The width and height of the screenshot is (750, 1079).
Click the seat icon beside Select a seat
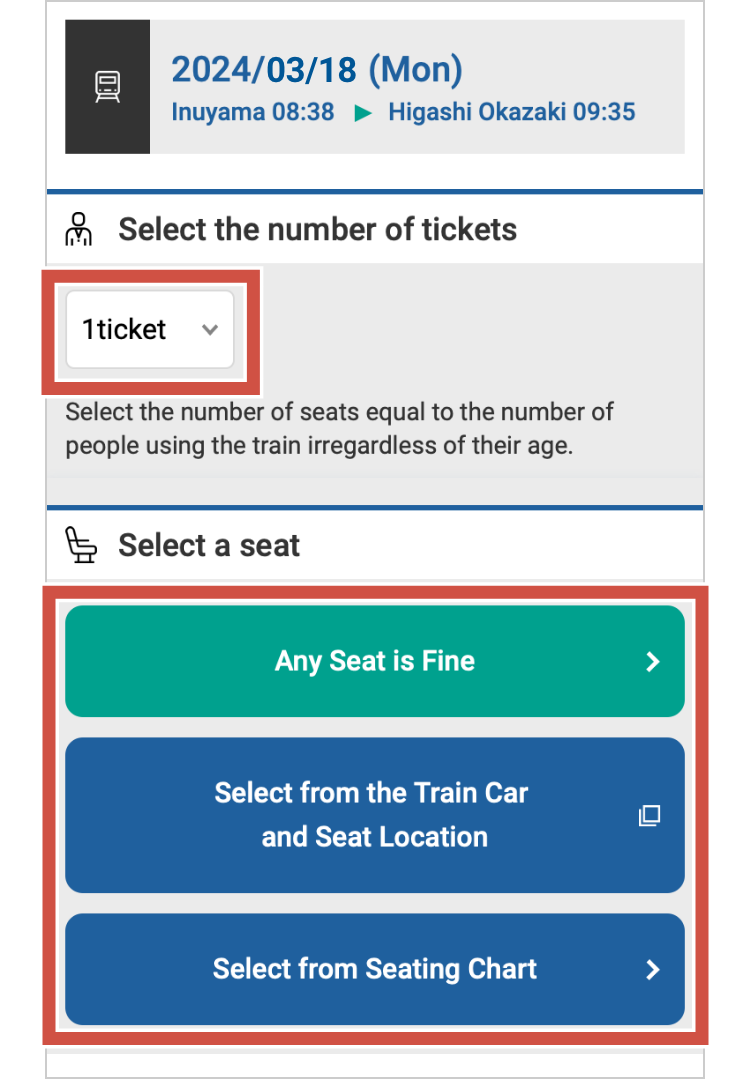point(80,546)
